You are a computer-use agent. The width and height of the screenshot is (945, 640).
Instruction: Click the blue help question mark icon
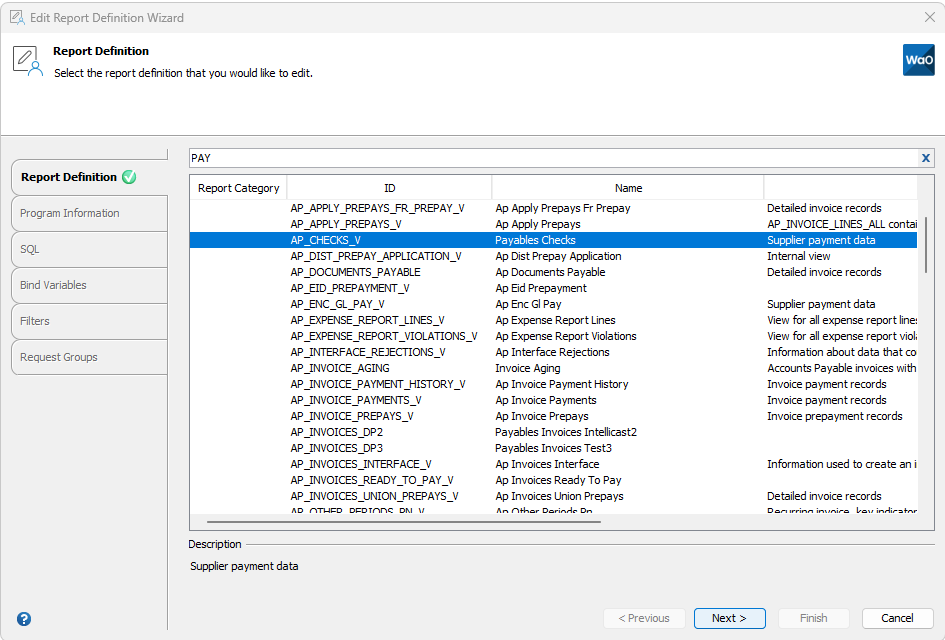pos(24,619)
